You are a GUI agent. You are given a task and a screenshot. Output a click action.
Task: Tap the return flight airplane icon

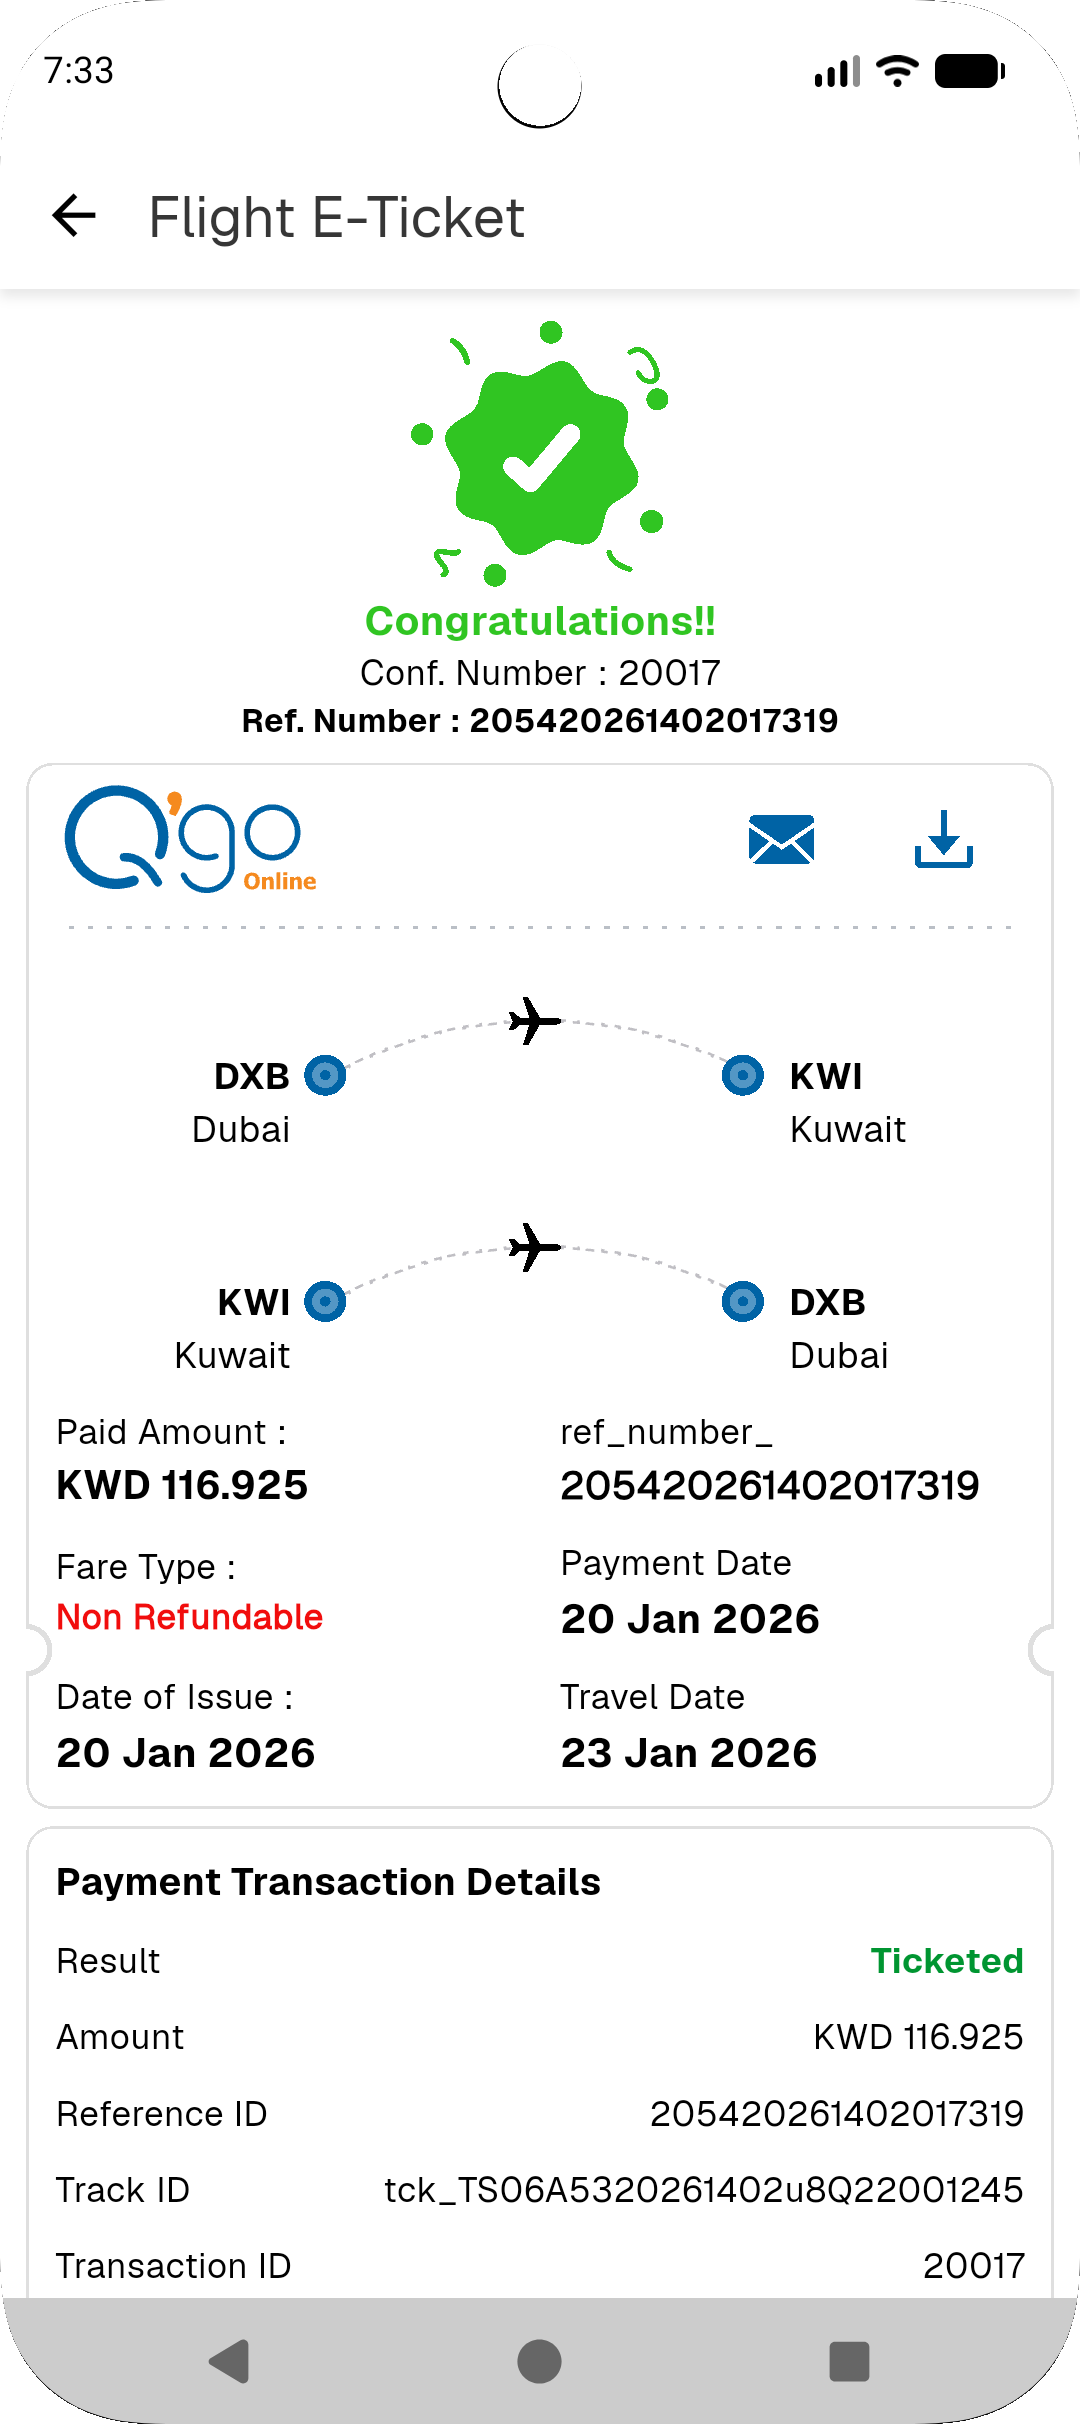click(535, 1247)
